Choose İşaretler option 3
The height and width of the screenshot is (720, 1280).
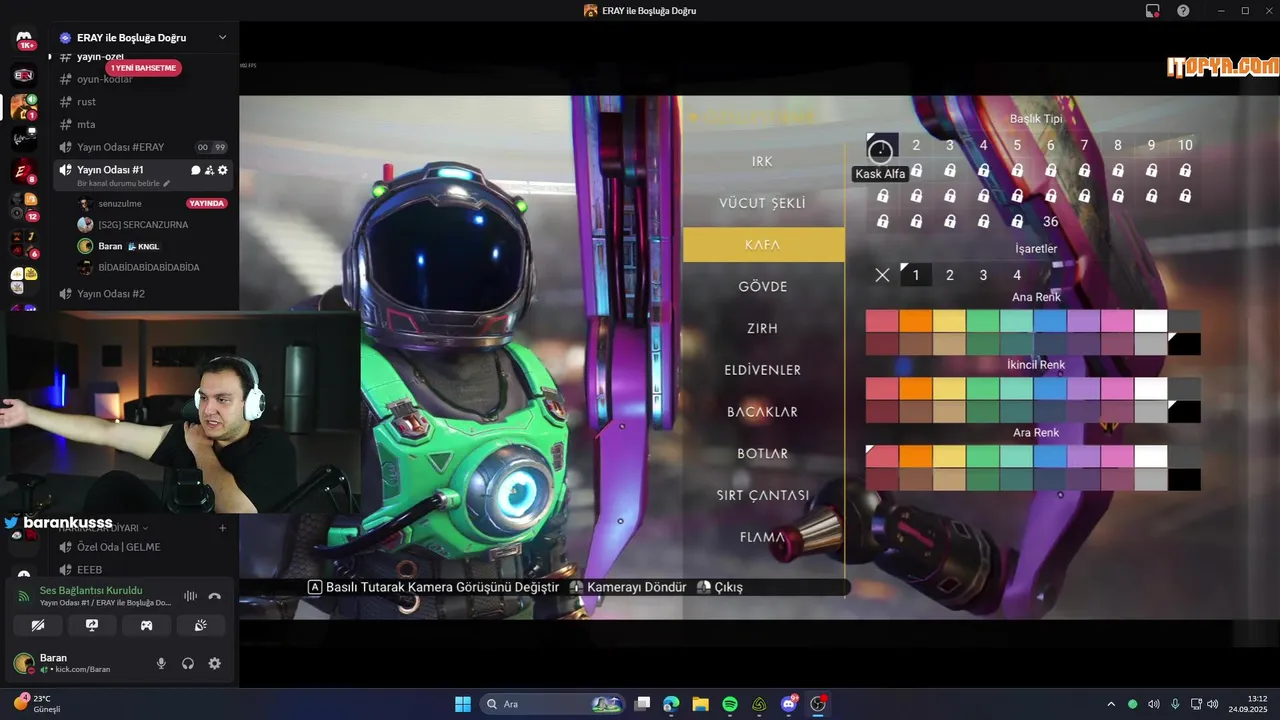click(983, 275)
